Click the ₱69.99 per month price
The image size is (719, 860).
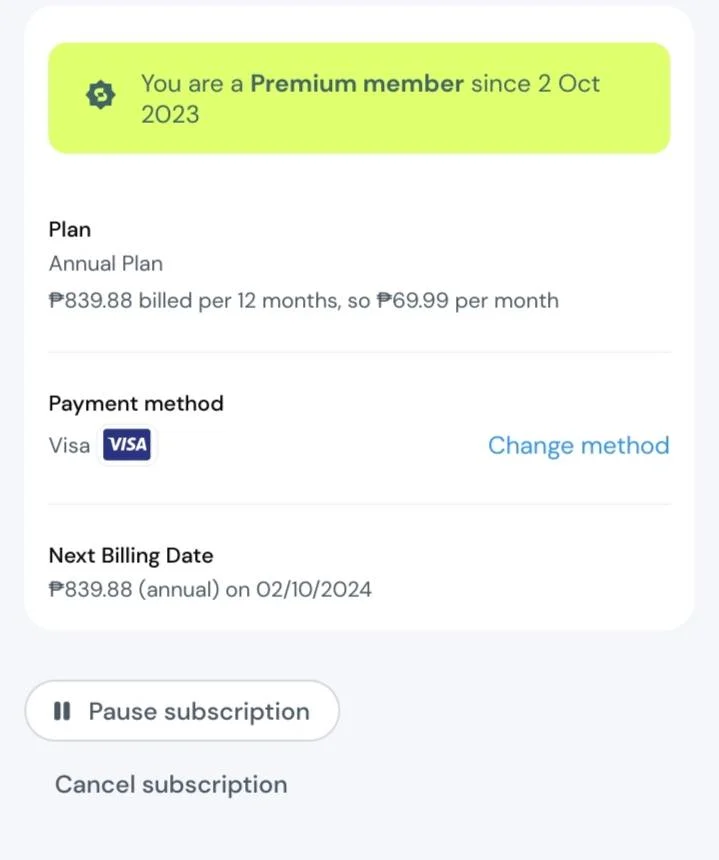click(467, 301)
